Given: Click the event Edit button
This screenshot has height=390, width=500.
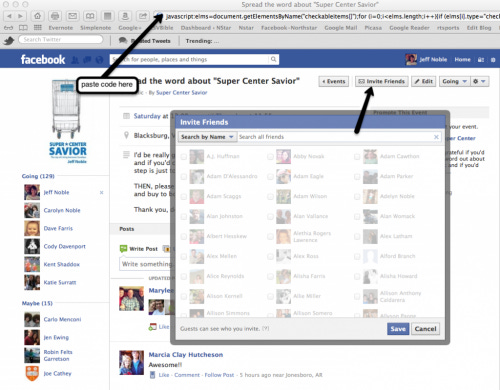Looking at the screenshot, I should [x=424, y=81].
